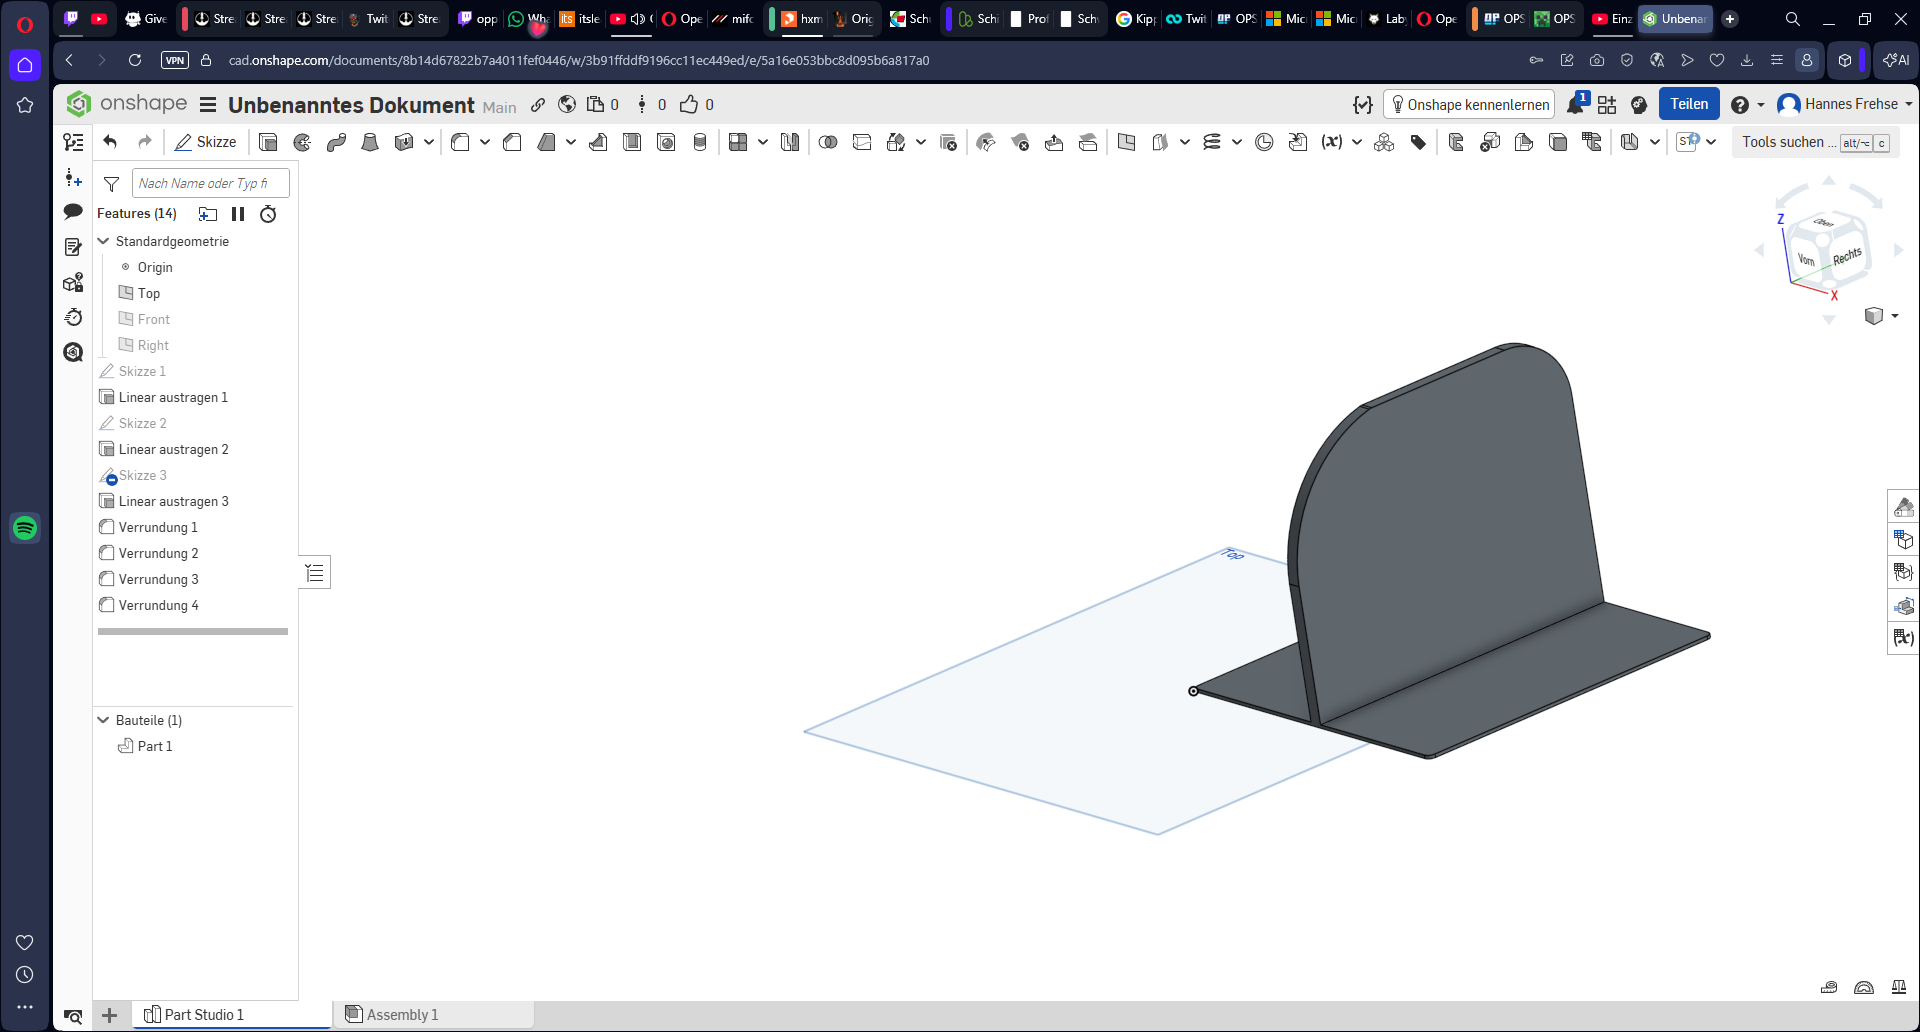
Task: Open the feature filter funnel
Action: (112, 184)
